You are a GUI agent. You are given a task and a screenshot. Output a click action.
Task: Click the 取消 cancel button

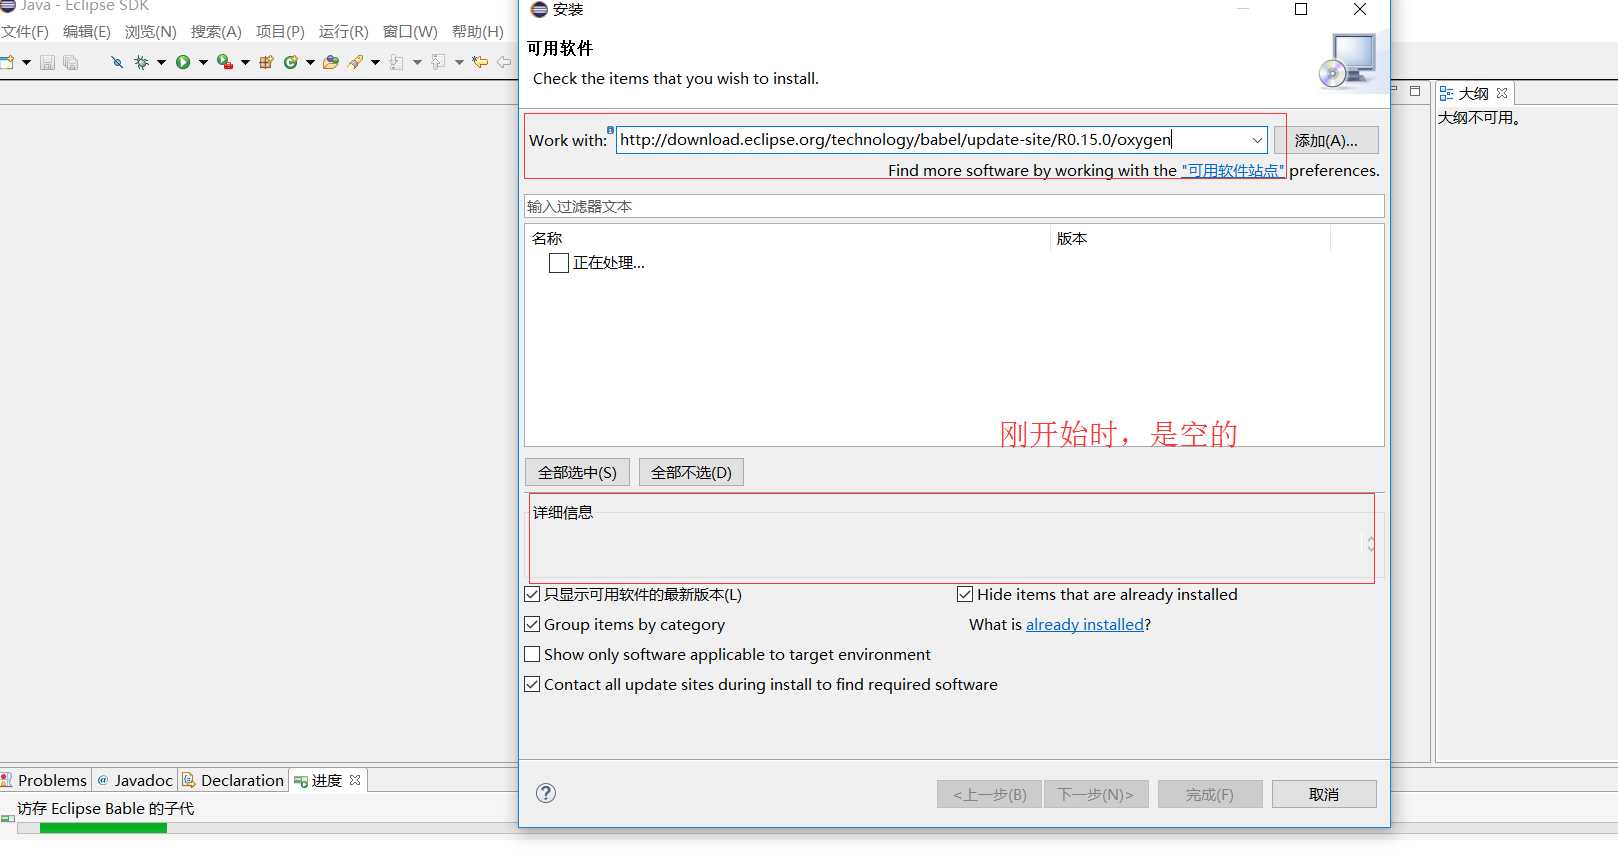coord(1324,794)
